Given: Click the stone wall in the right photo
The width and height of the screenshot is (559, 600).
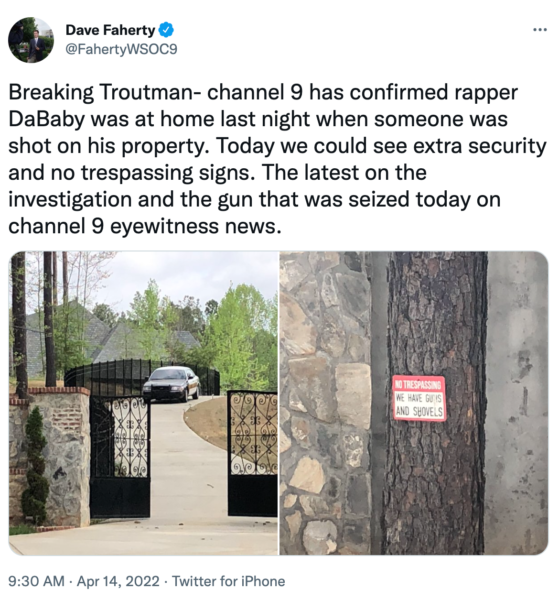Looking at the screenshot, I should click(324, 403).
